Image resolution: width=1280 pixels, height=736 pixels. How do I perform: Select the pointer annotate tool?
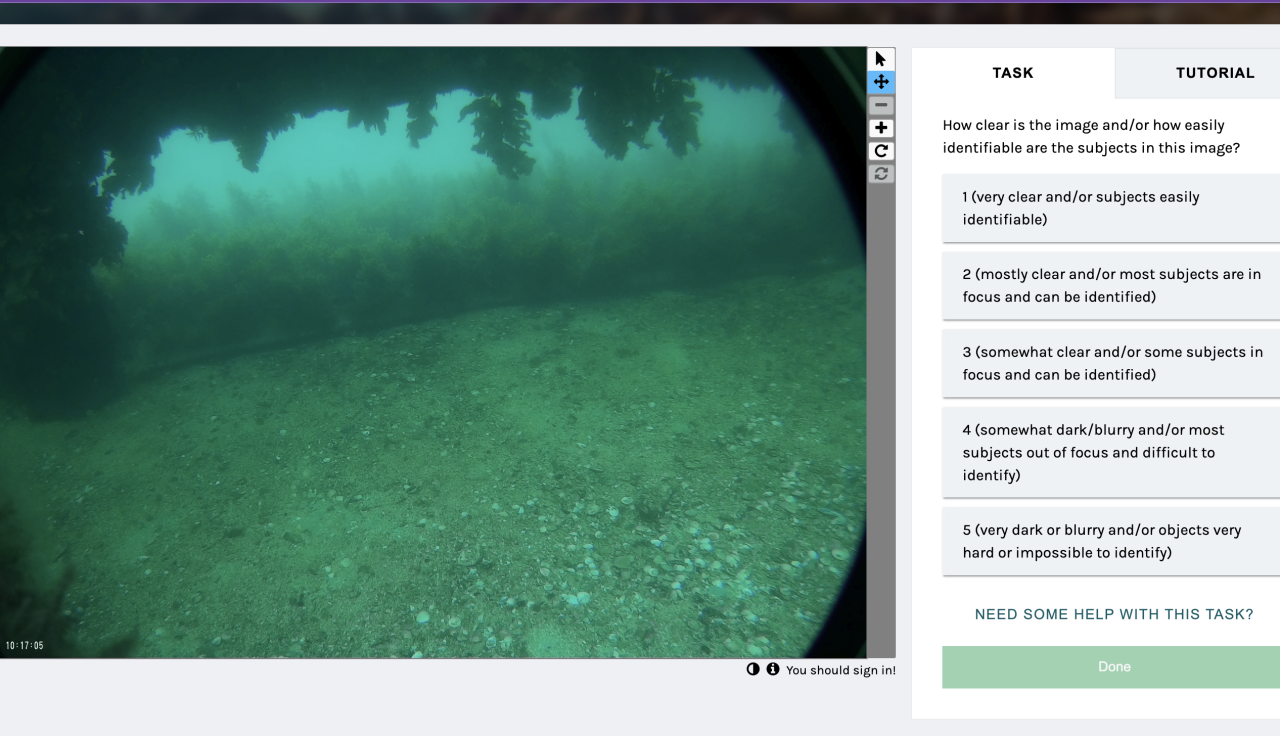click(x=881, y=59)
